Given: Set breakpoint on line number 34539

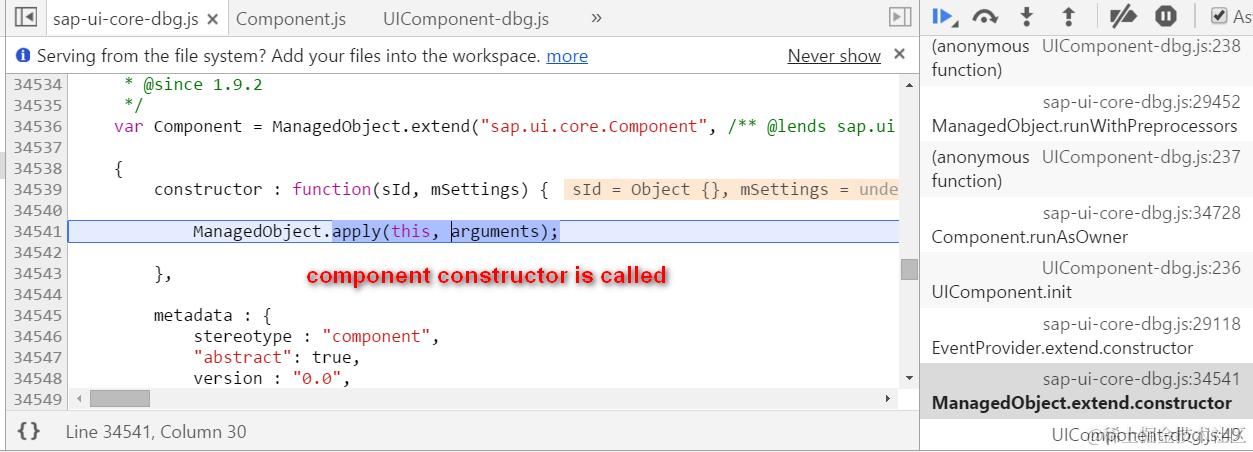Looking at the screenshot, I should click(x=36, y=189).
